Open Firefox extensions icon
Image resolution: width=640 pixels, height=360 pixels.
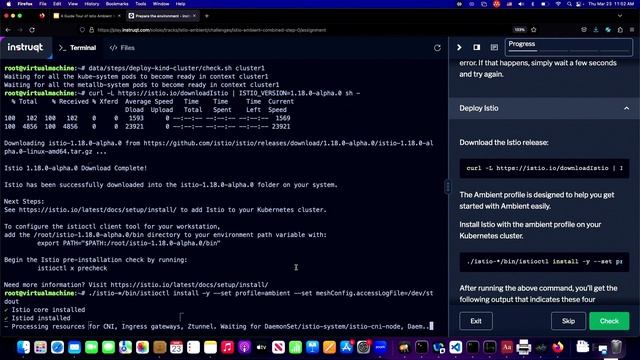(x=620, y=30)
